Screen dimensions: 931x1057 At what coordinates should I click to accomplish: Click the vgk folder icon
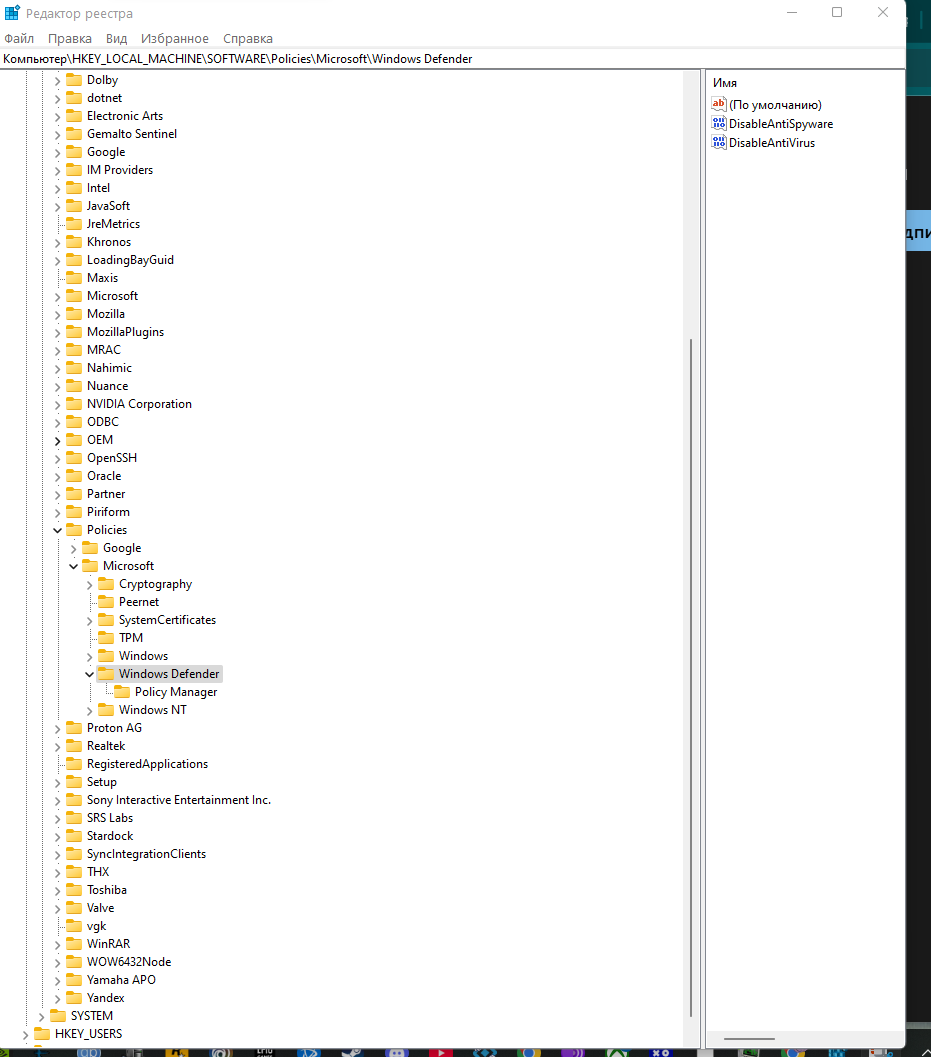(x=74, y=926)
